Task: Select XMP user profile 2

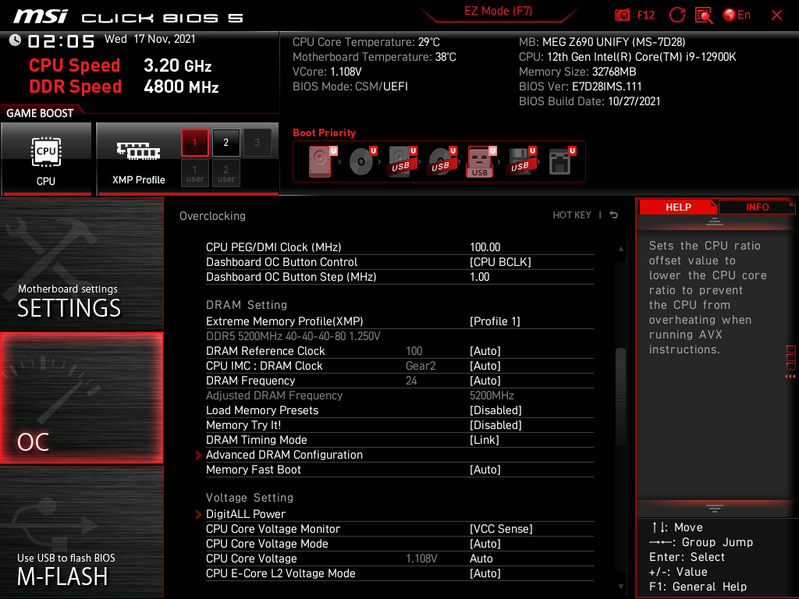Action: point(226,173)
